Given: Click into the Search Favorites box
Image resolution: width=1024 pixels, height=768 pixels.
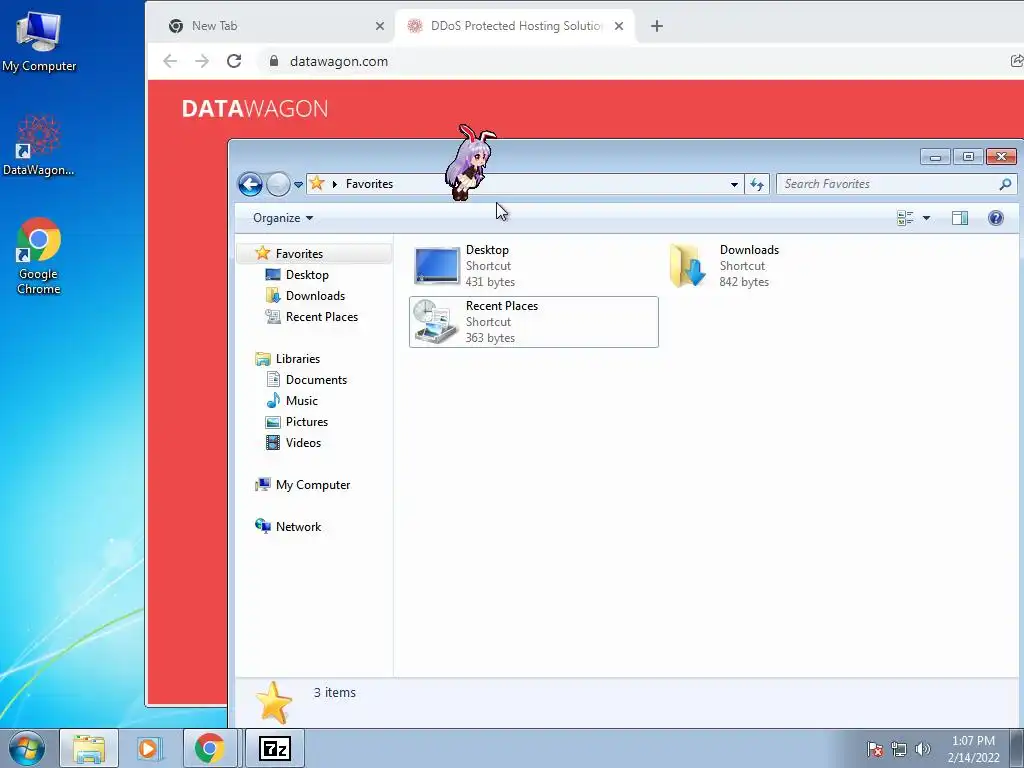Looking at the screenshot, I should [887, 184].
